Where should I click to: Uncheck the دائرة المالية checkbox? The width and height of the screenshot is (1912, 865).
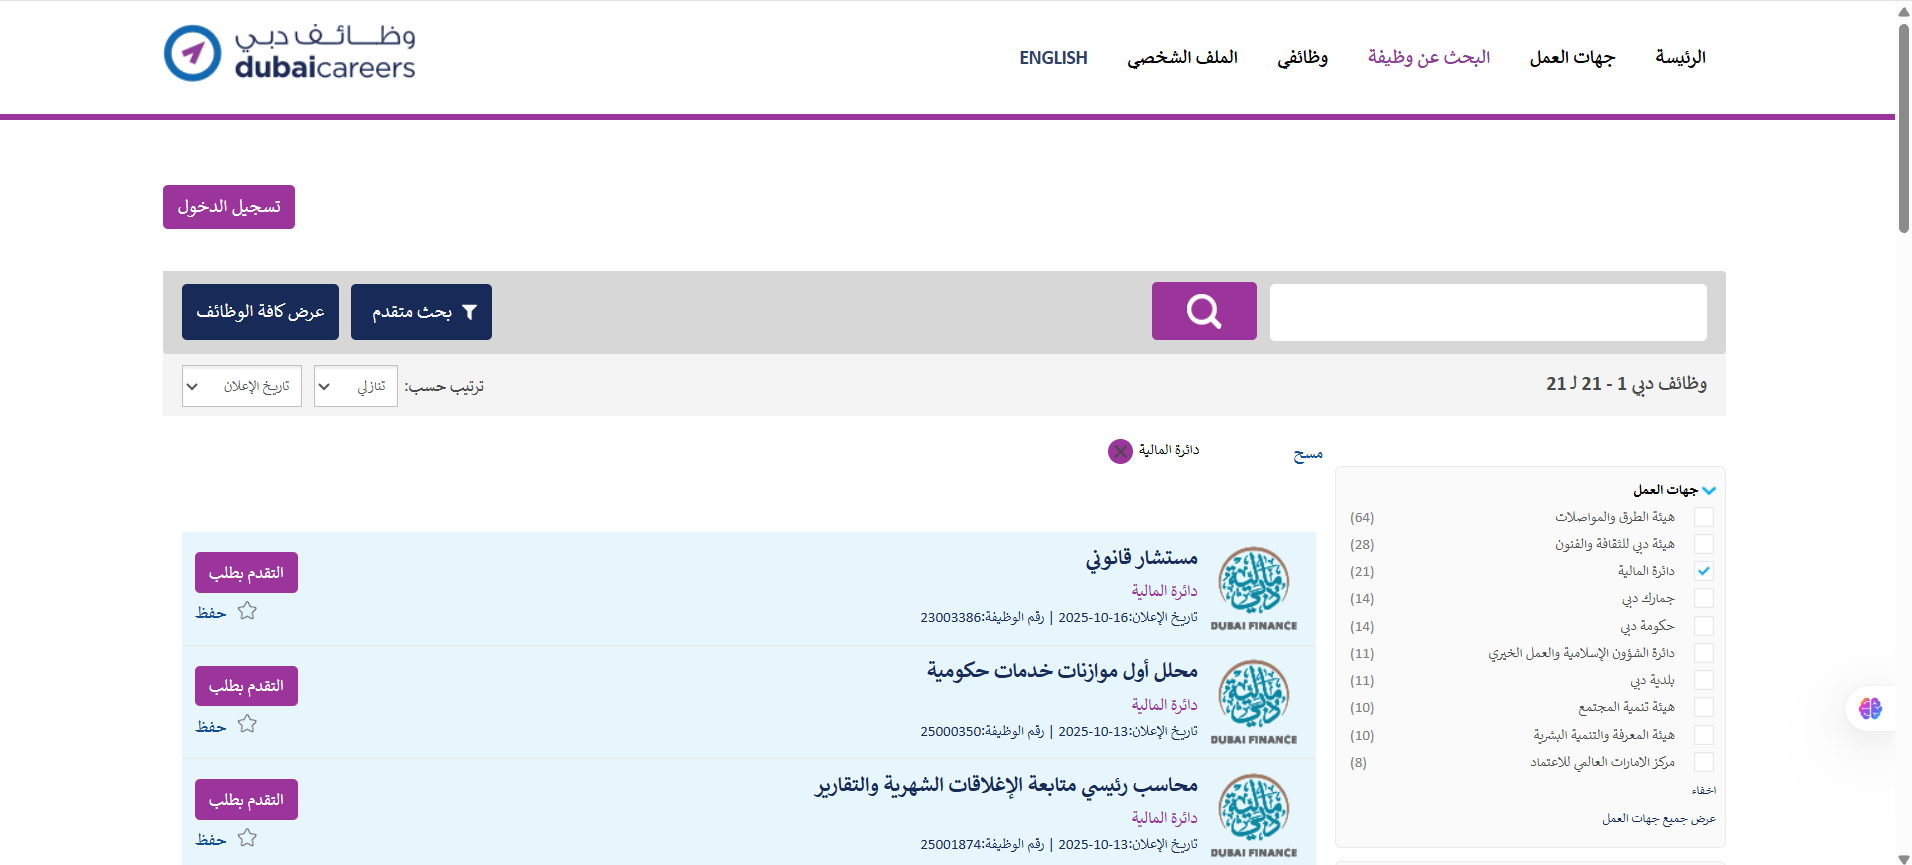tap(1704, 571)
